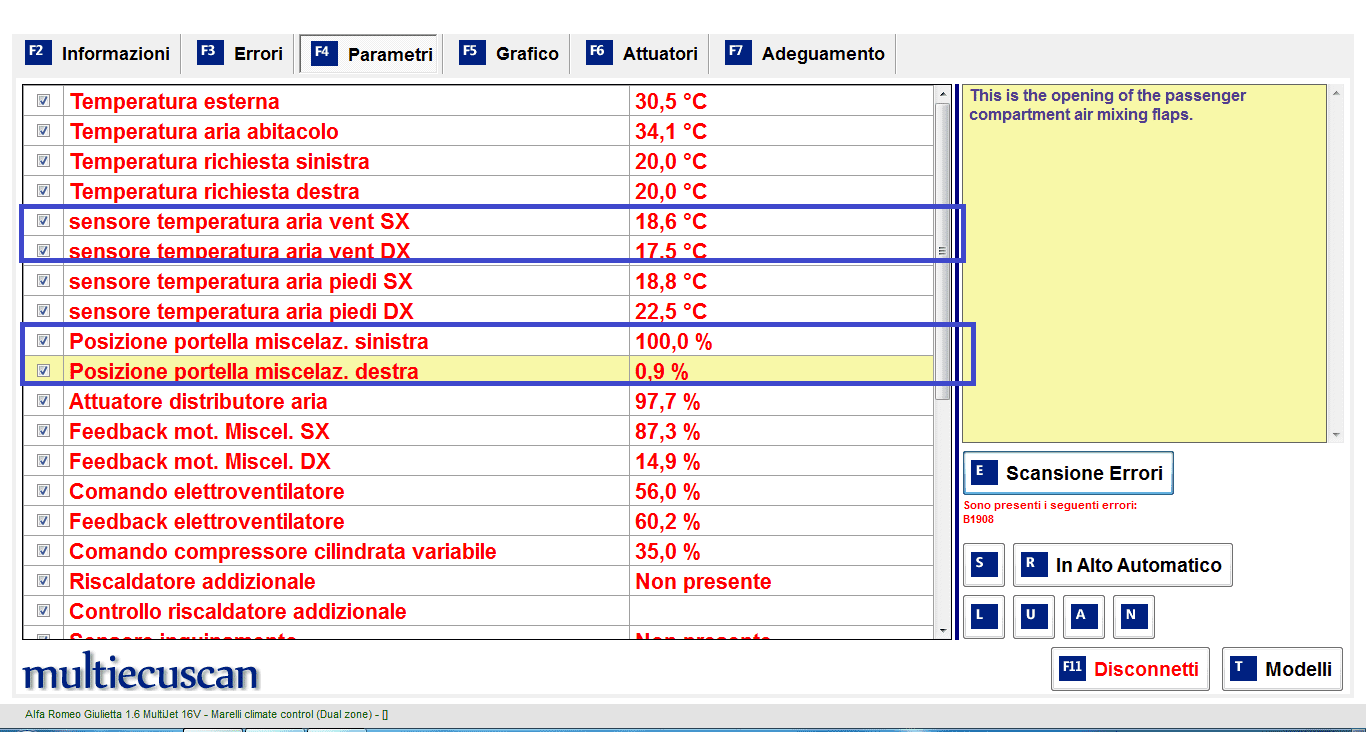Switch to the Errori tab
Viewport: 1369px width, 732px height.
241,54
